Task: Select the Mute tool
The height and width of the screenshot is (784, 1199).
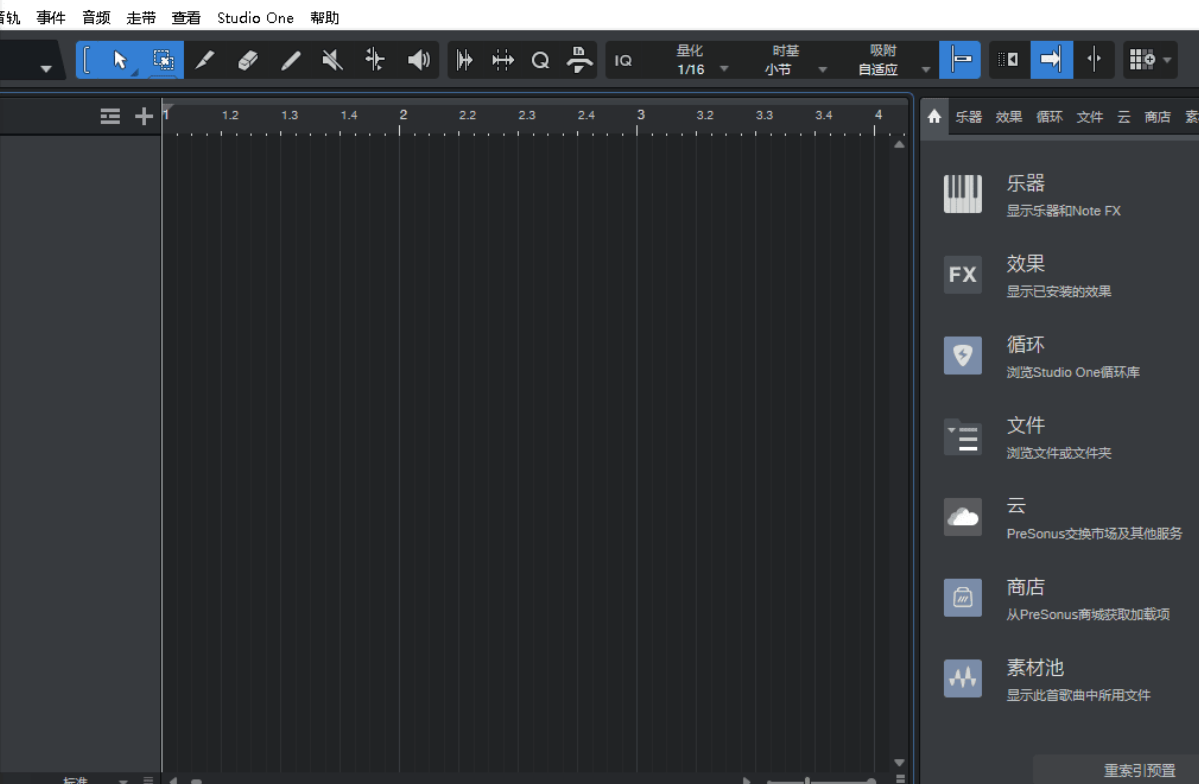Action: tap(332, 60)
